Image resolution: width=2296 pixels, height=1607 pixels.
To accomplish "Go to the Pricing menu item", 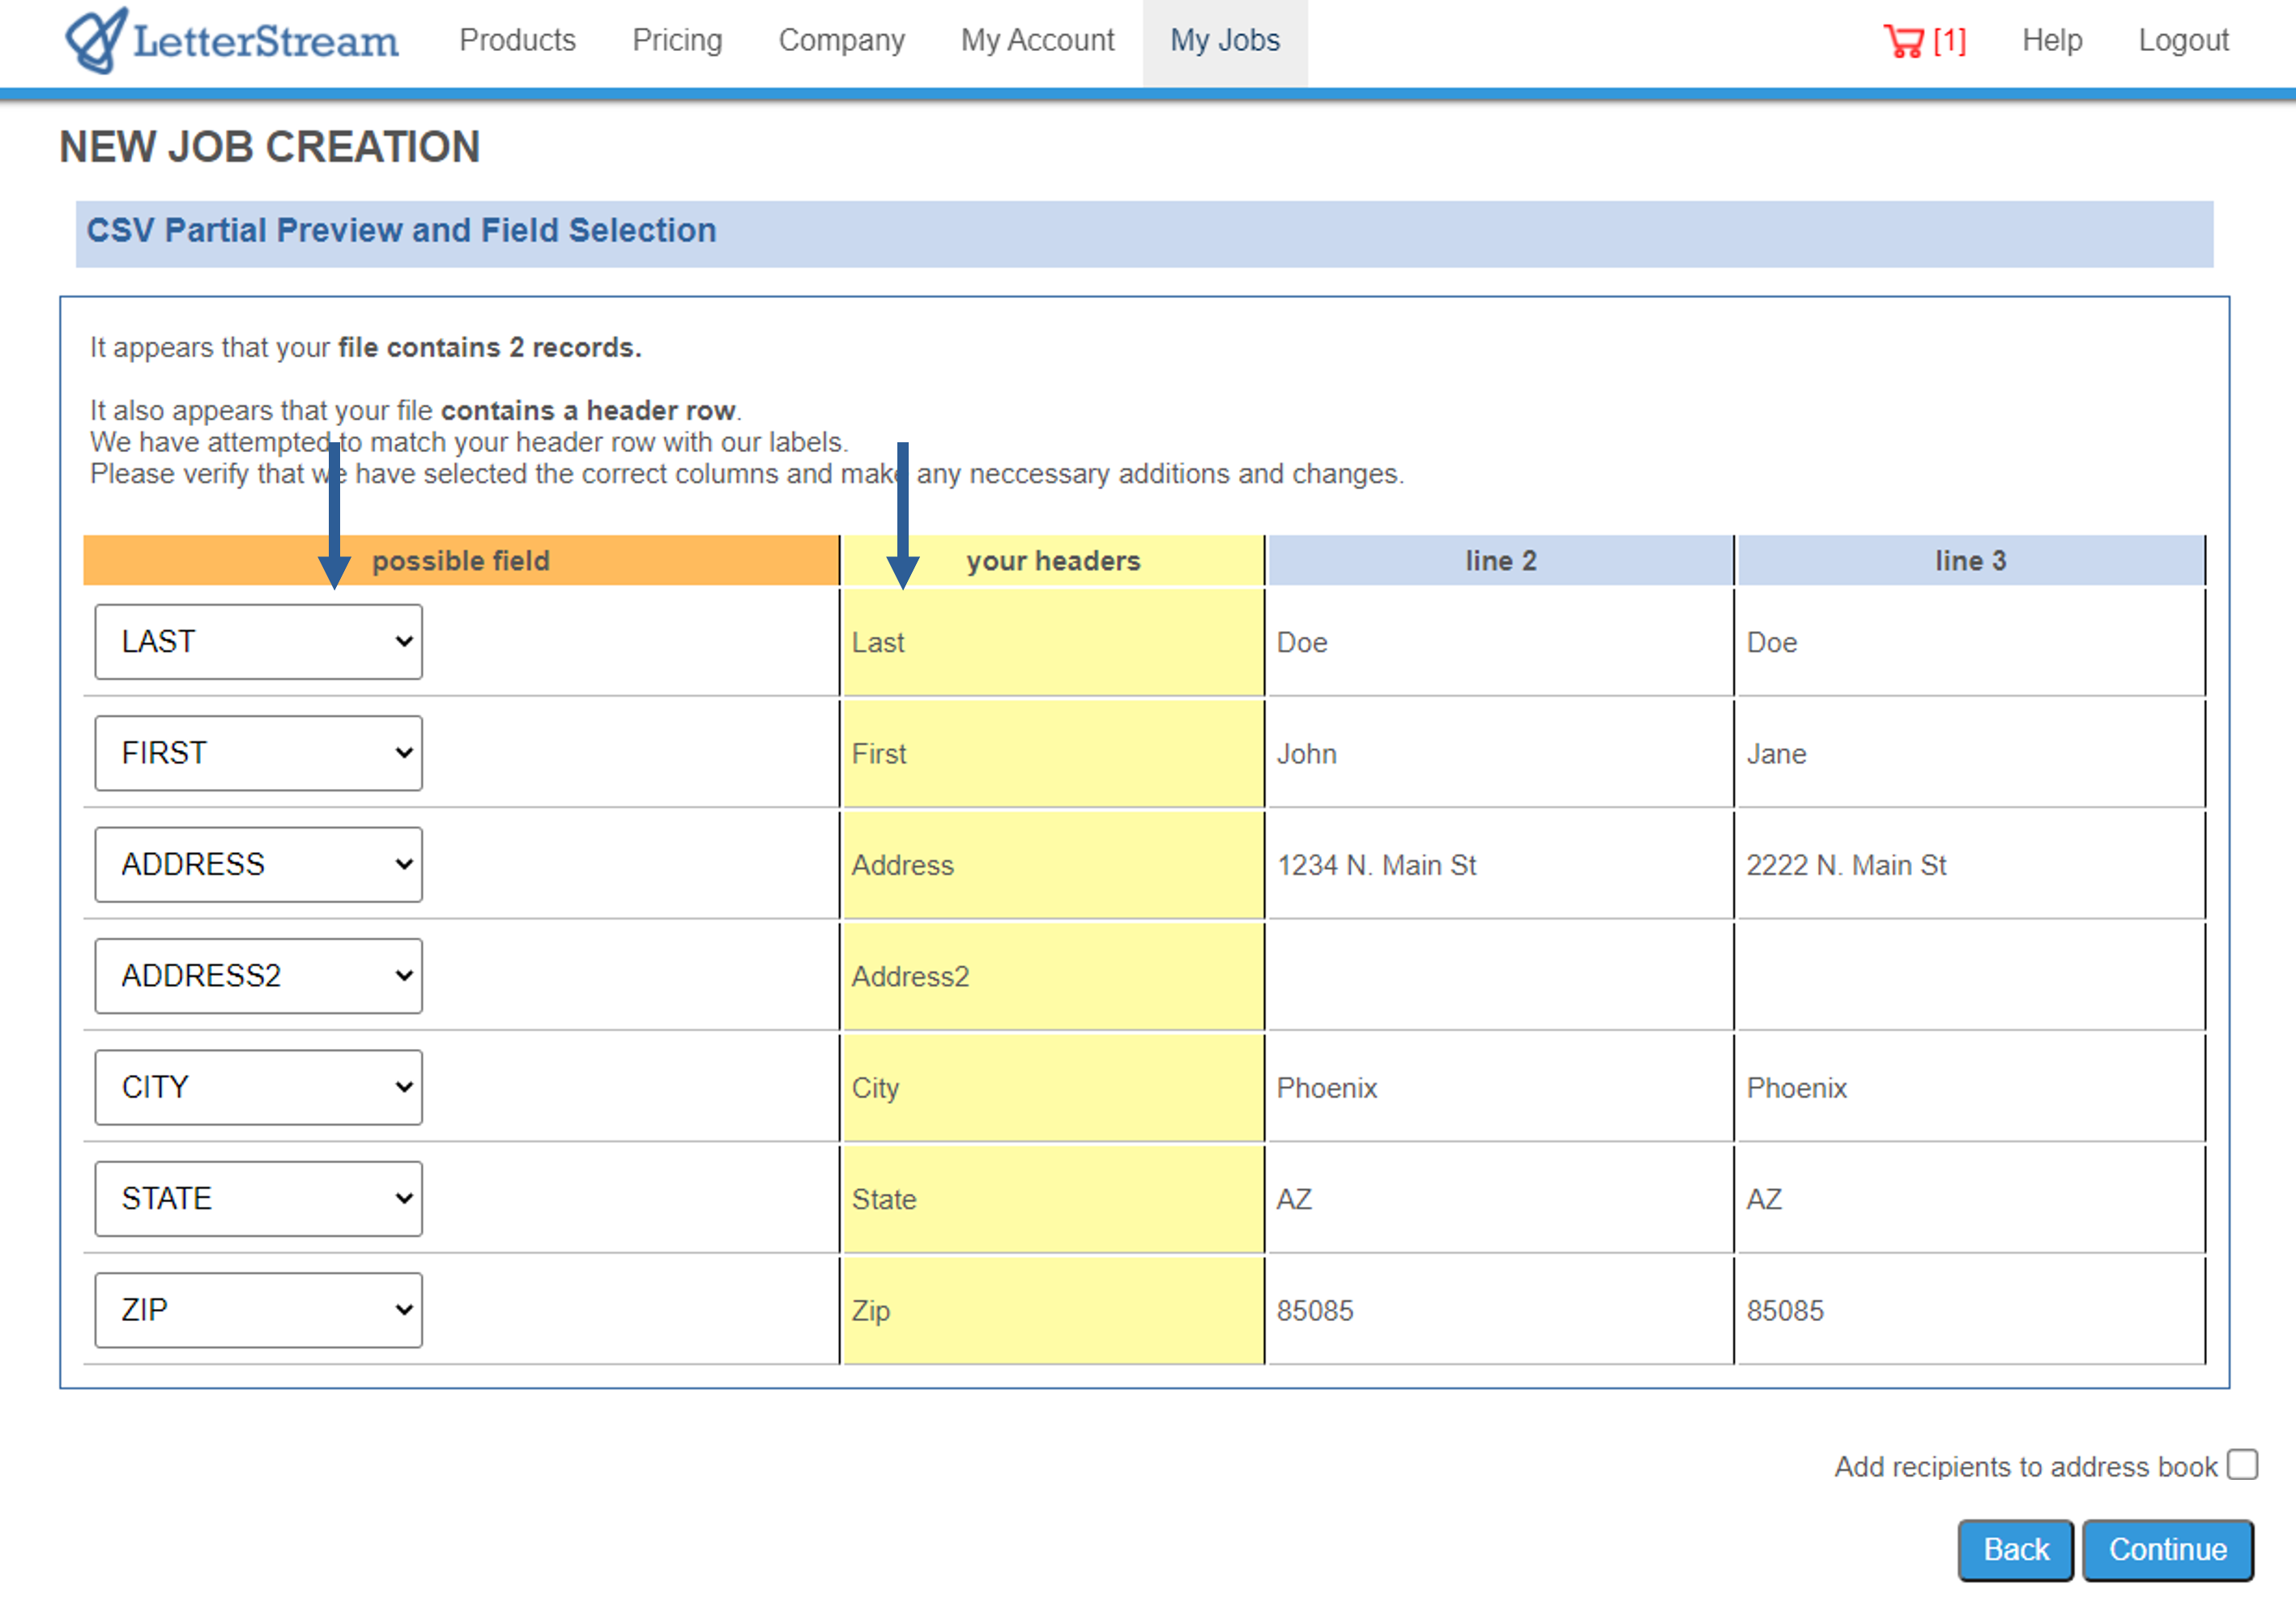I will pos(677,40).
